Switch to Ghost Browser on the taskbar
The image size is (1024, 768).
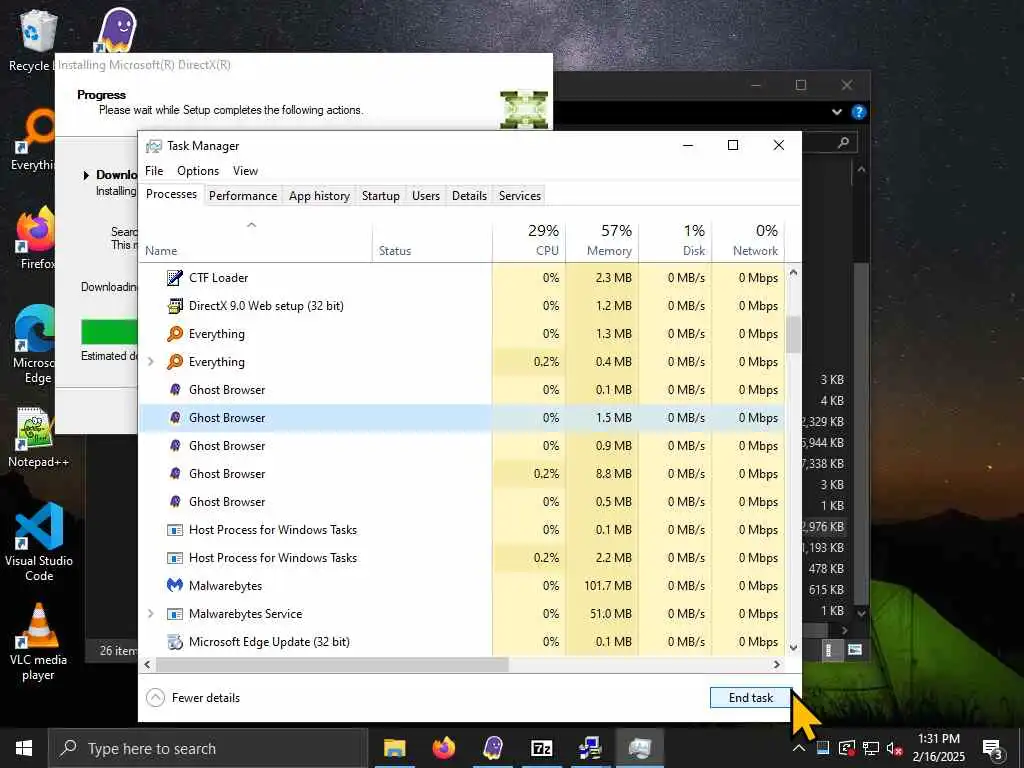coord(492,748)
